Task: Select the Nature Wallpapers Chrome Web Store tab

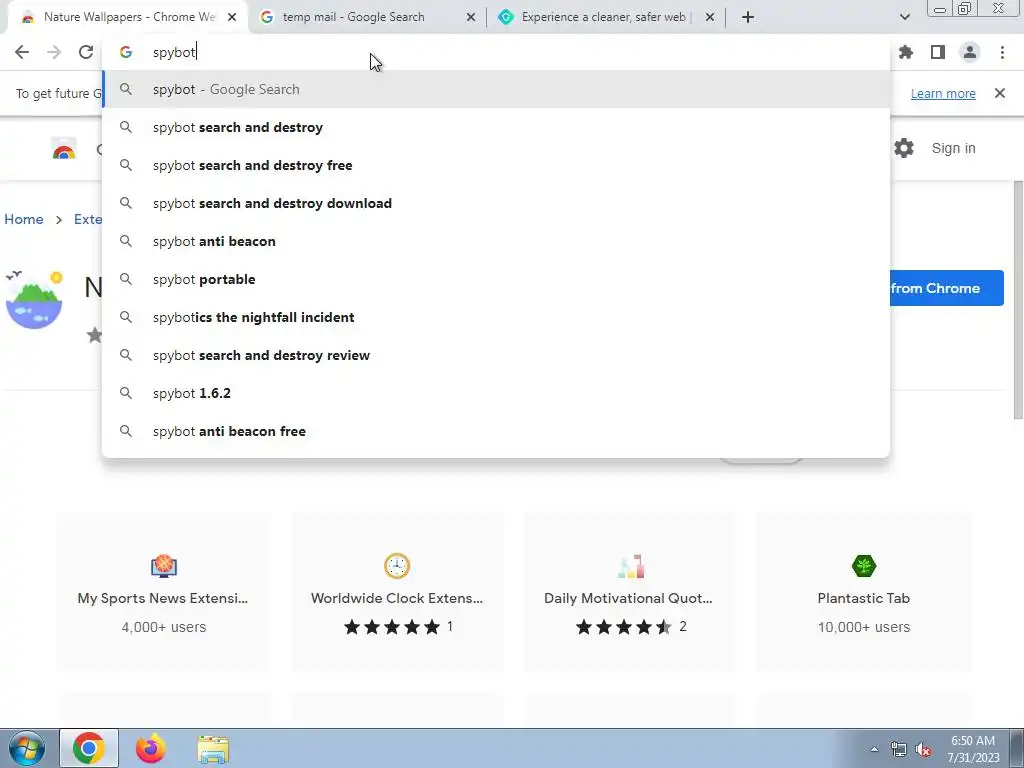Action: [128, 17]
